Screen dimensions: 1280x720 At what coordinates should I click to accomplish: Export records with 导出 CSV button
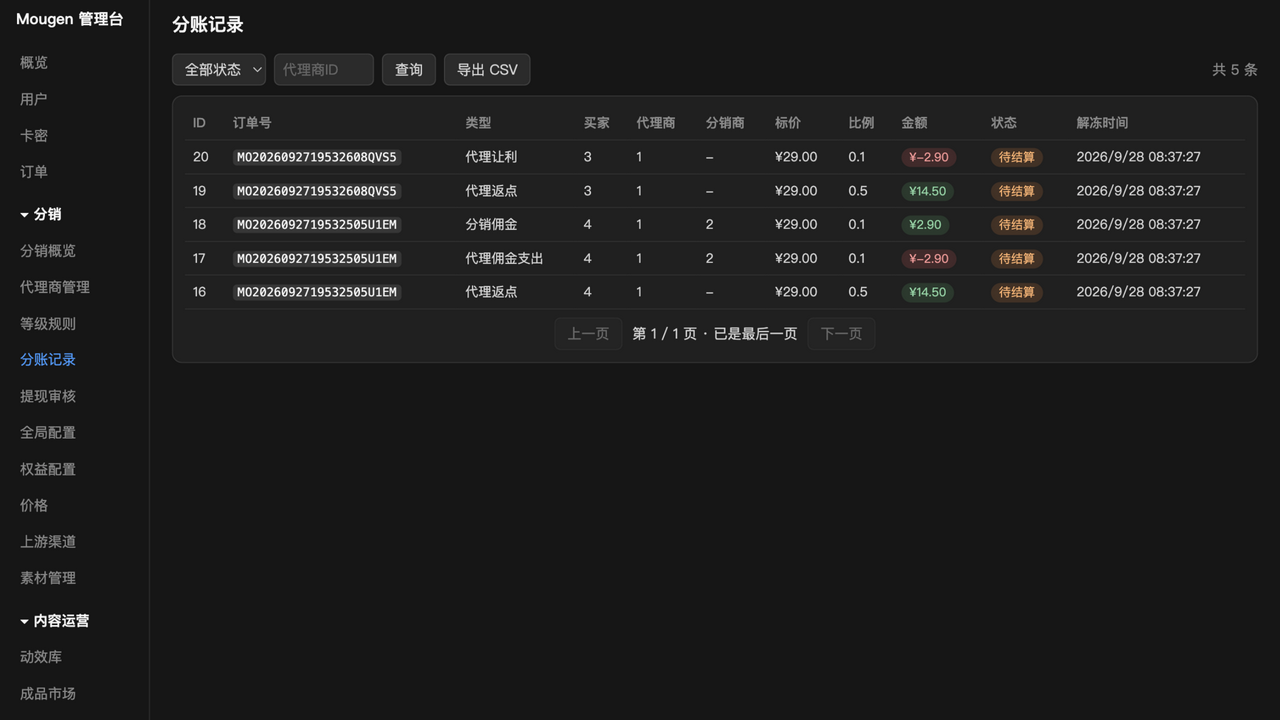pos(487,70)
